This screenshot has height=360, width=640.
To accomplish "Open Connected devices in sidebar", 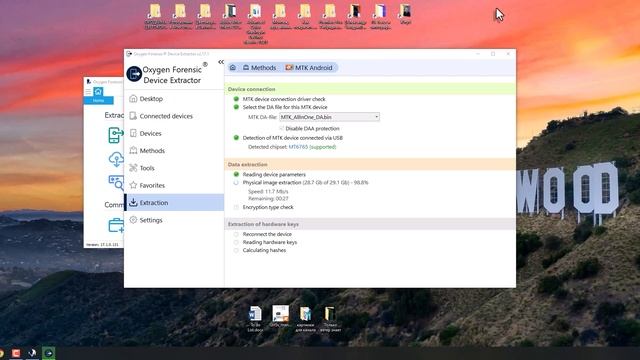I will coord(174,116).
